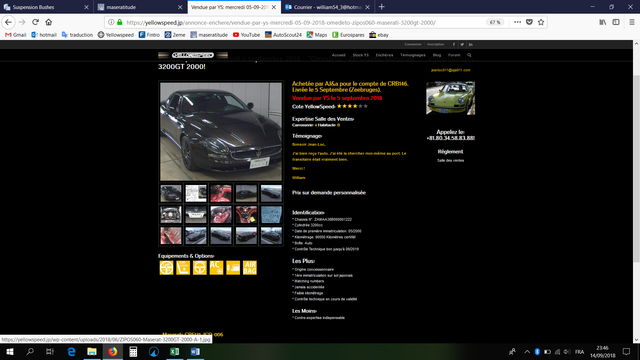Screen dimensions: 640x360
Task: Open Accueil in site menu
Action: point(338,55)
